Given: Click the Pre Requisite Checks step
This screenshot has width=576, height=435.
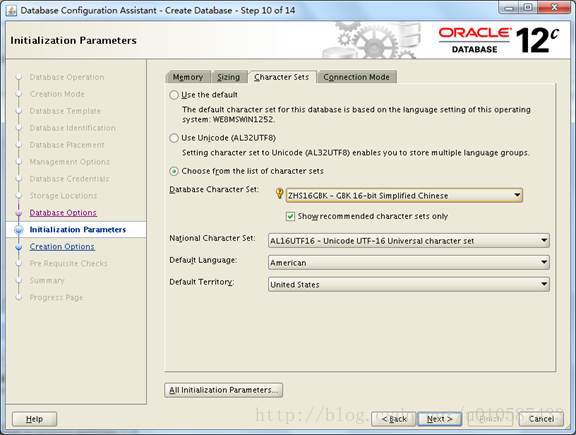Looking at the screenshot, I should 68,264.
